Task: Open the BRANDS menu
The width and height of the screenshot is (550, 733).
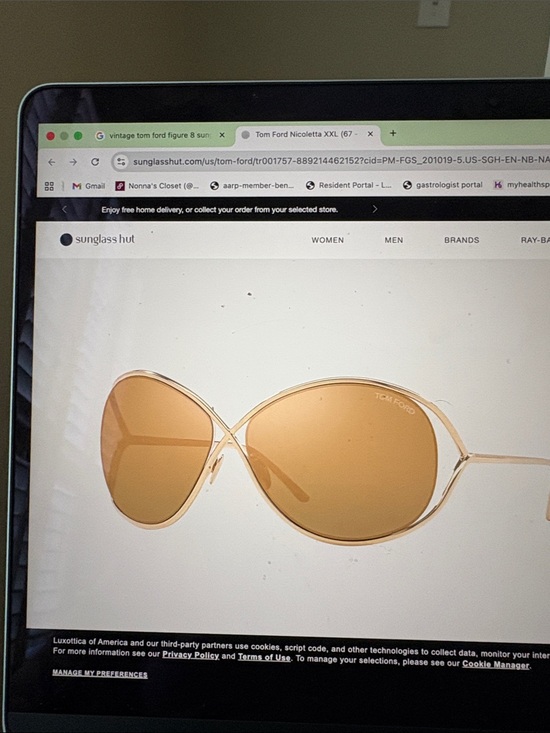Action: [x=462, y=240]
